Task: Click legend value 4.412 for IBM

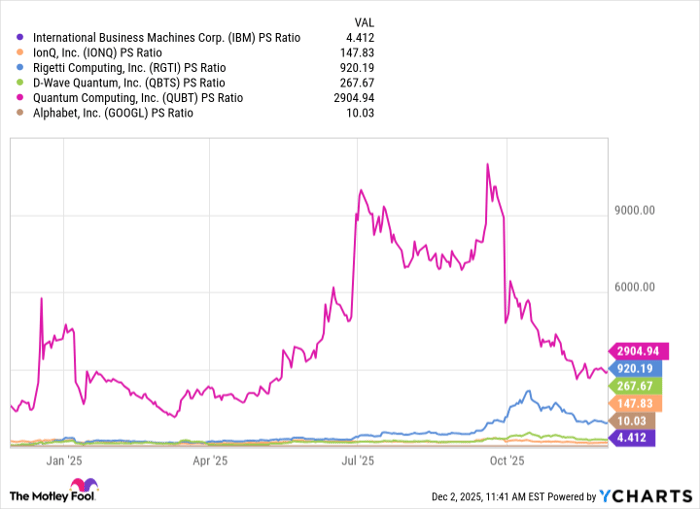Action: 360,38
